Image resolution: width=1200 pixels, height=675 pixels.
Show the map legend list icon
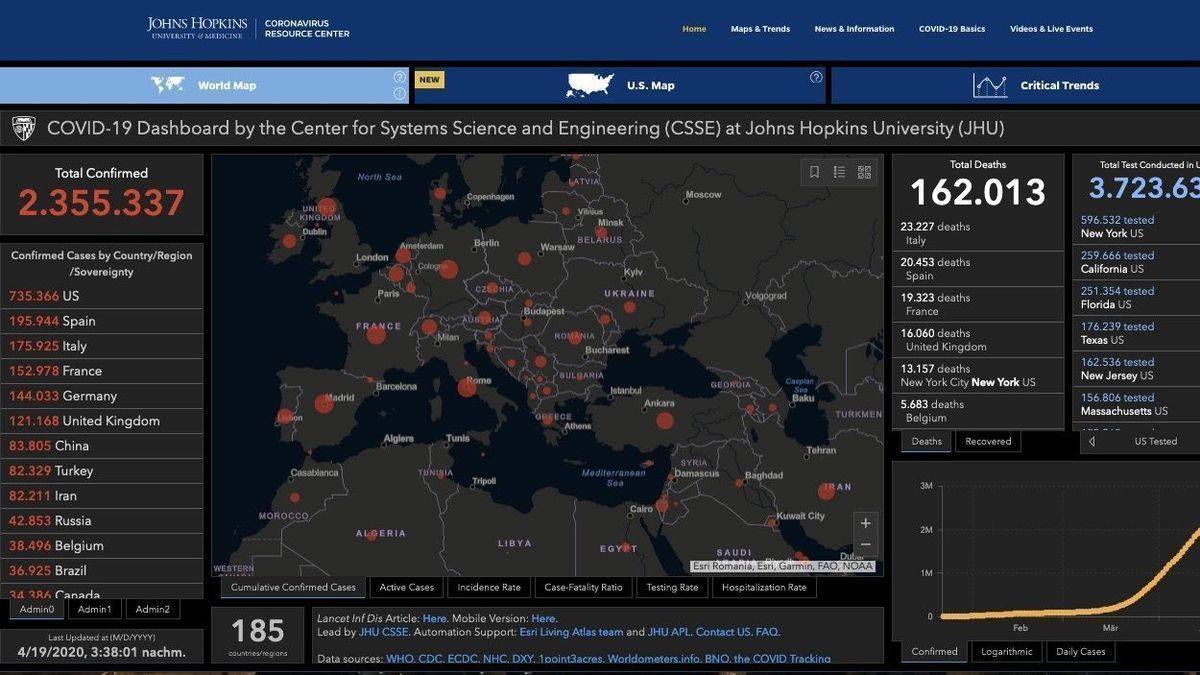click(839, 172)
